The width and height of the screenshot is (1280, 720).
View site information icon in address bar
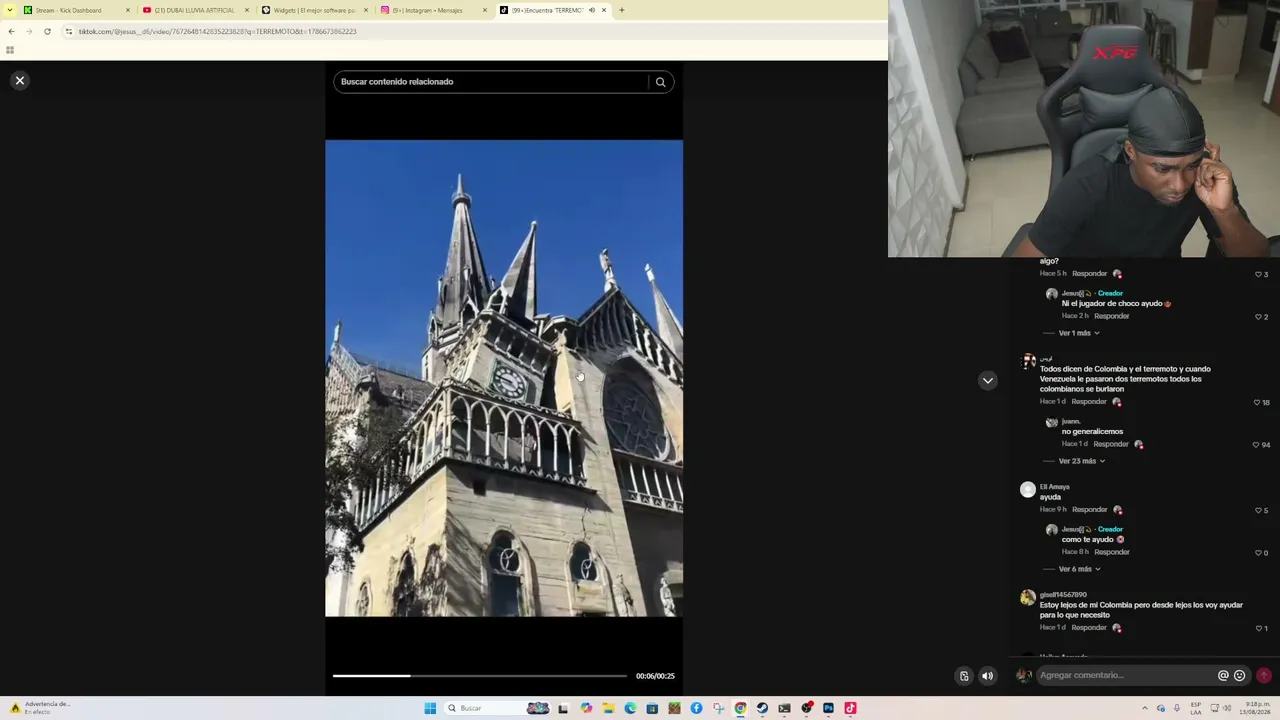tap(68, 31)
